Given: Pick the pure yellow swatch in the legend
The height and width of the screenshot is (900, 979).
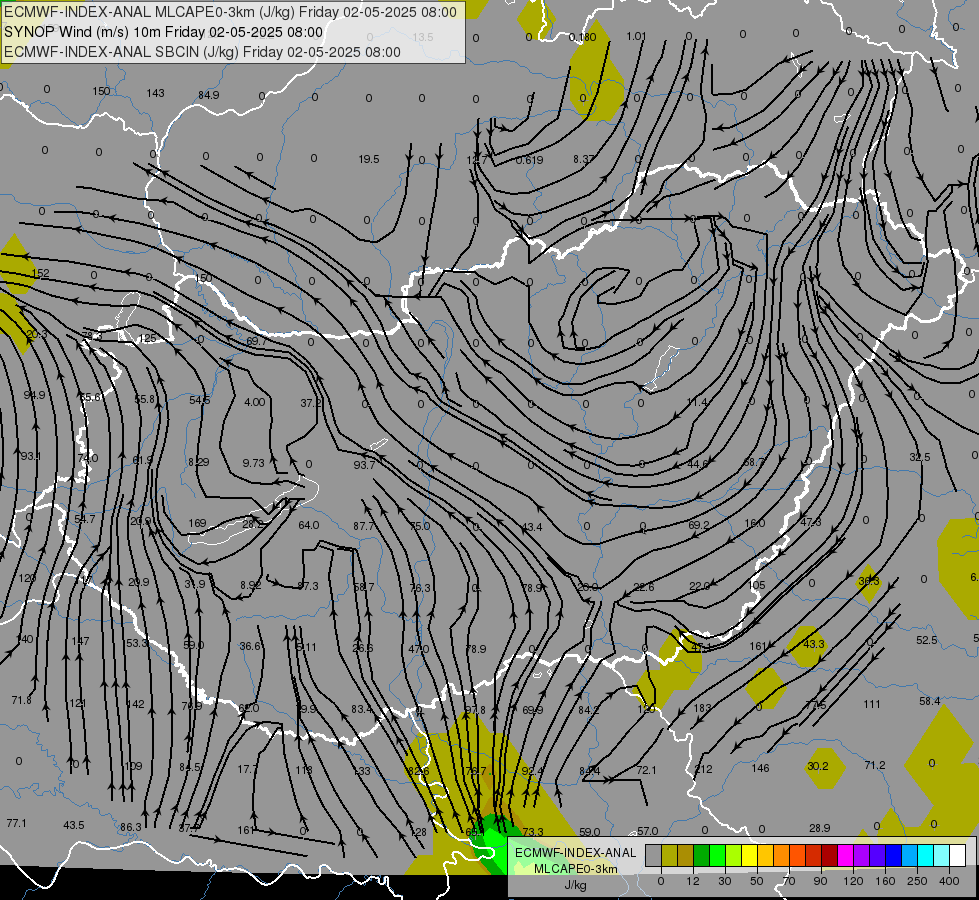Looking at the screenshot, I should (749, 855).
